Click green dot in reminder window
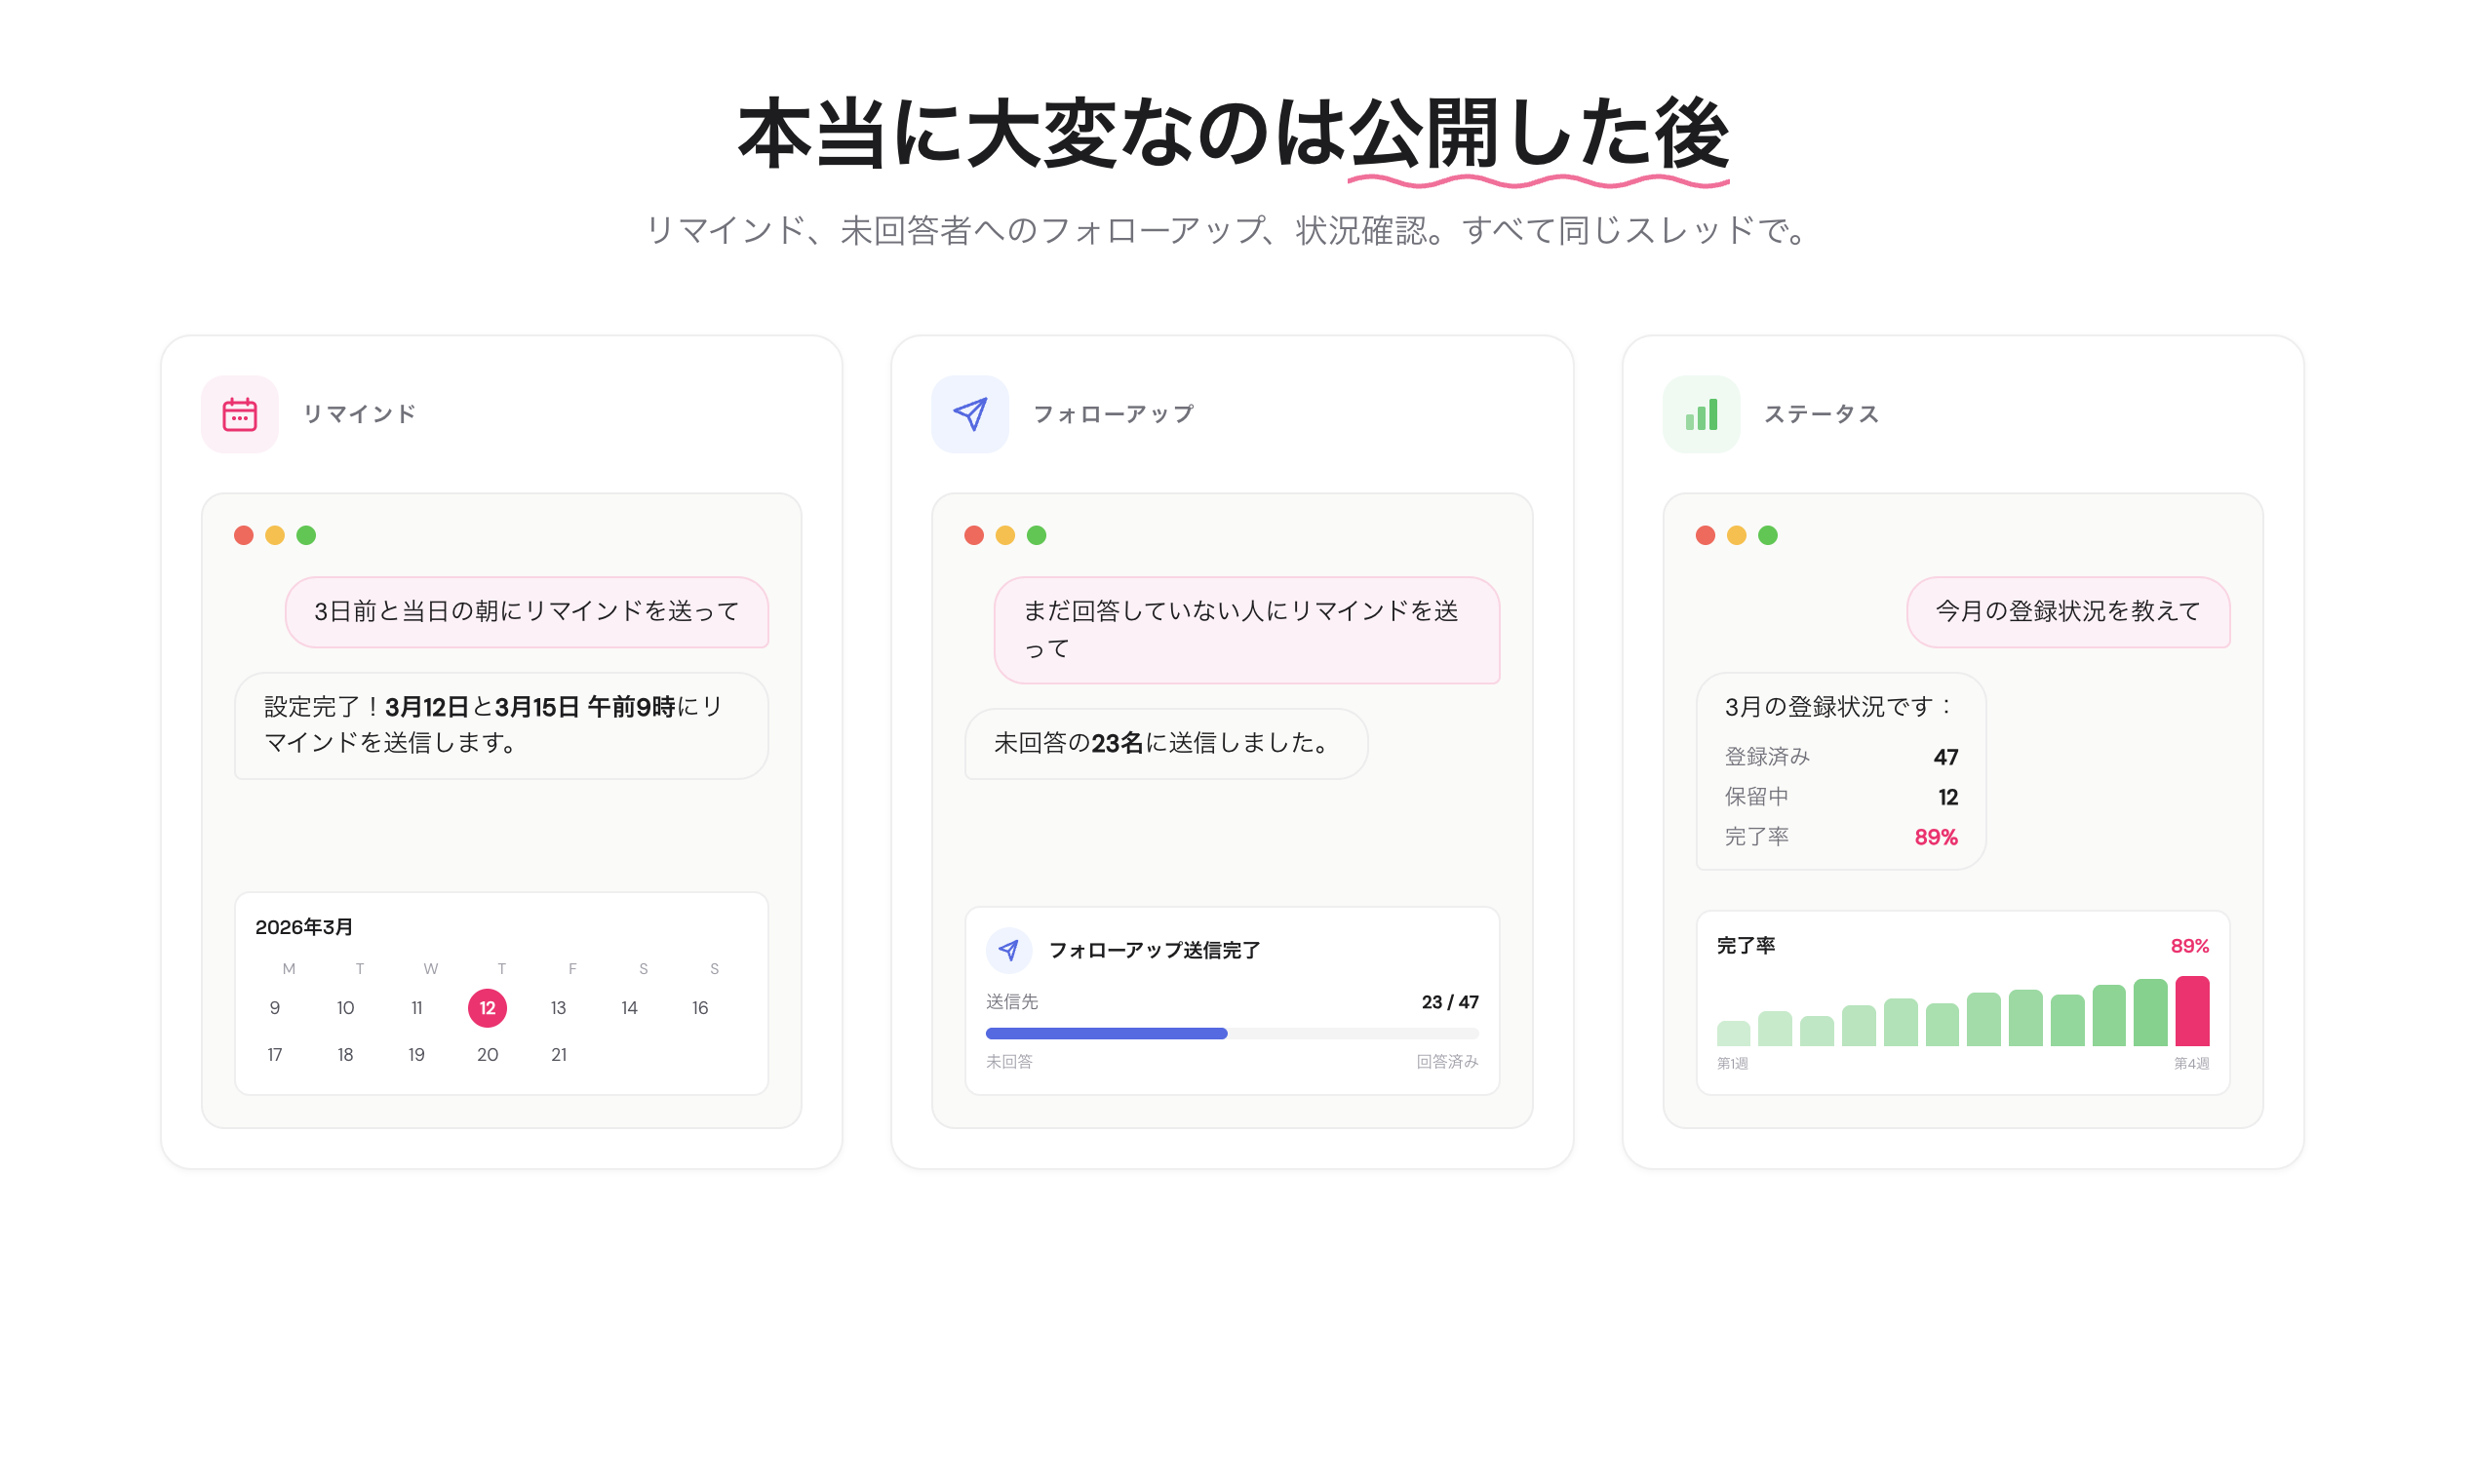 pos(306,535)
